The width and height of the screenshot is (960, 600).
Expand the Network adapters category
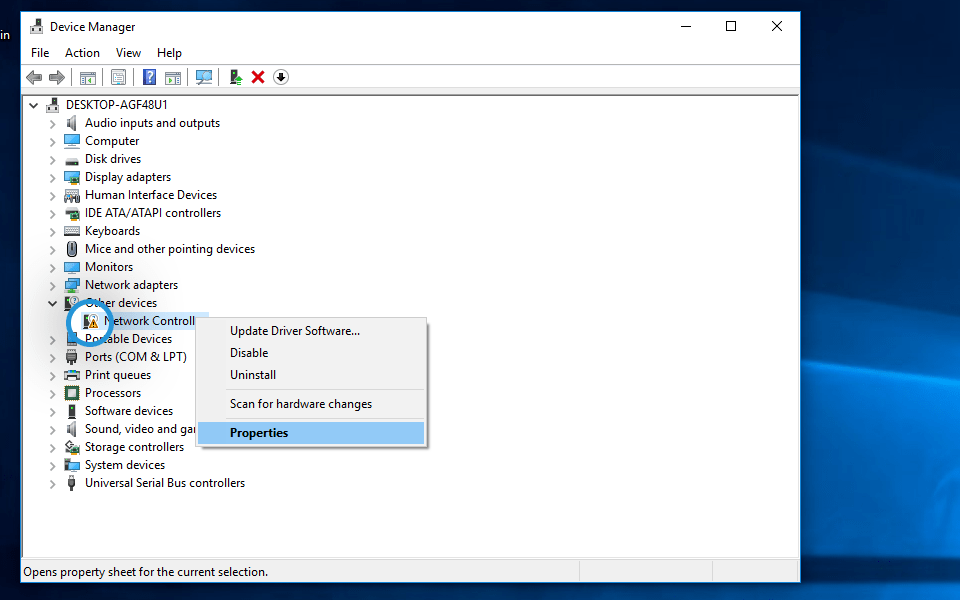(x=52, y=285)
